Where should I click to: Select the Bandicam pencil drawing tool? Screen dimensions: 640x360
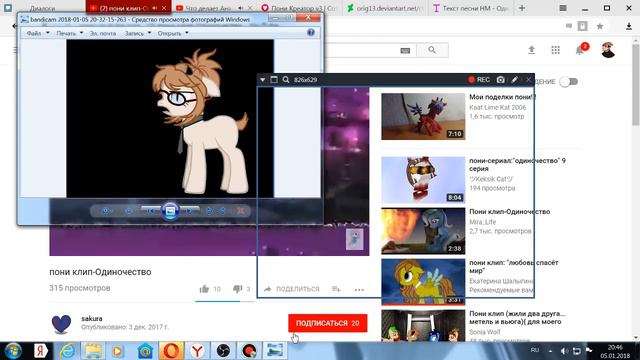click(x=514, y=80)
